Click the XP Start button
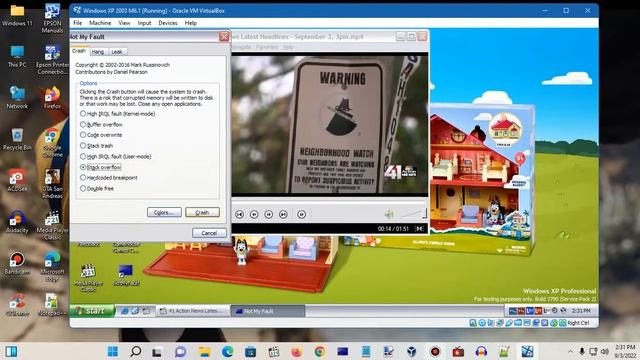Image resolution: width=640 pixels, height=360 pixels. pos(92,311)
